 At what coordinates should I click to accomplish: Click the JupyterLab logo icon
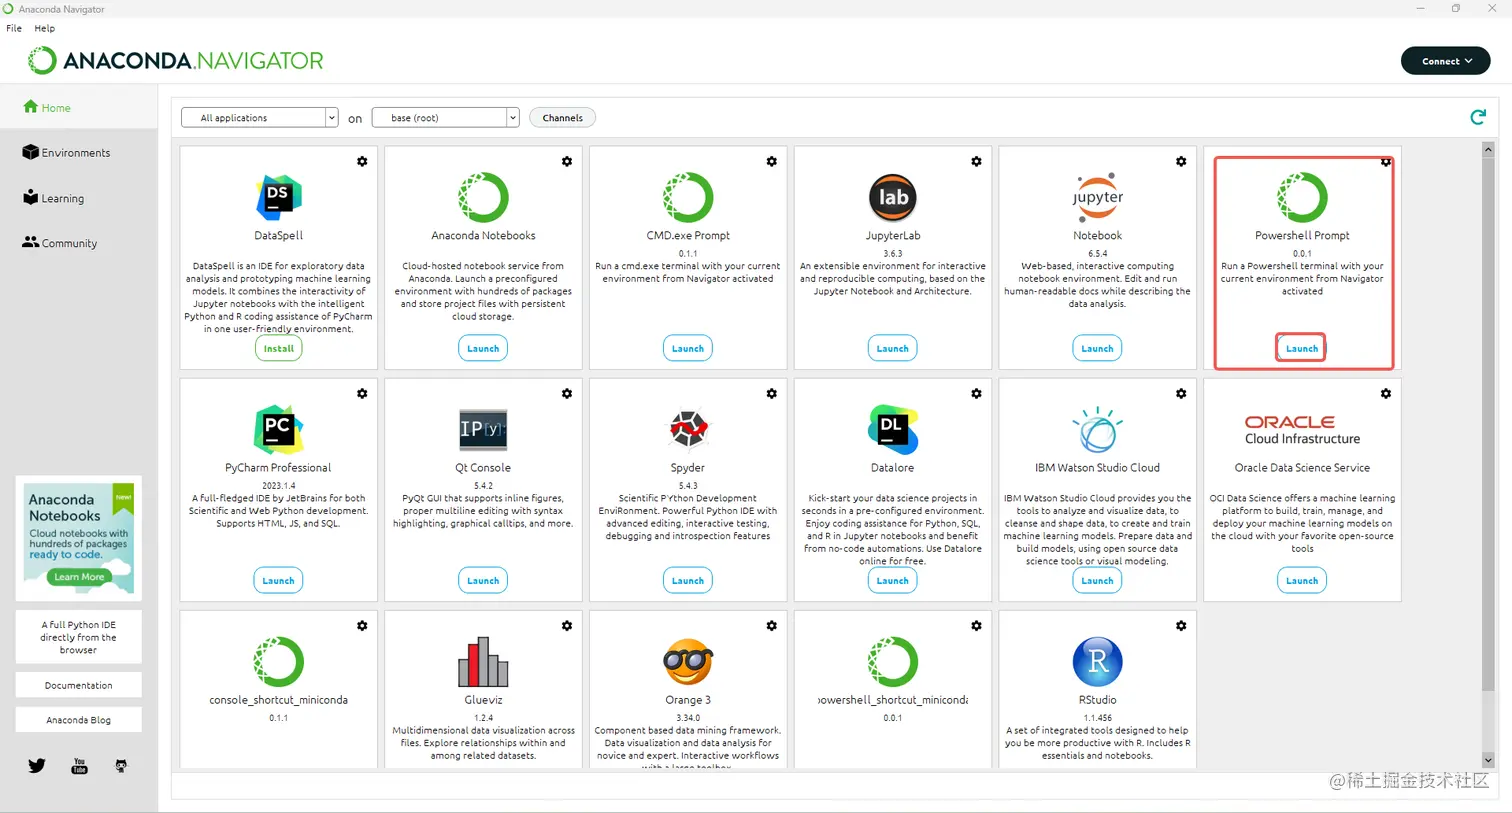coord(892,197)
